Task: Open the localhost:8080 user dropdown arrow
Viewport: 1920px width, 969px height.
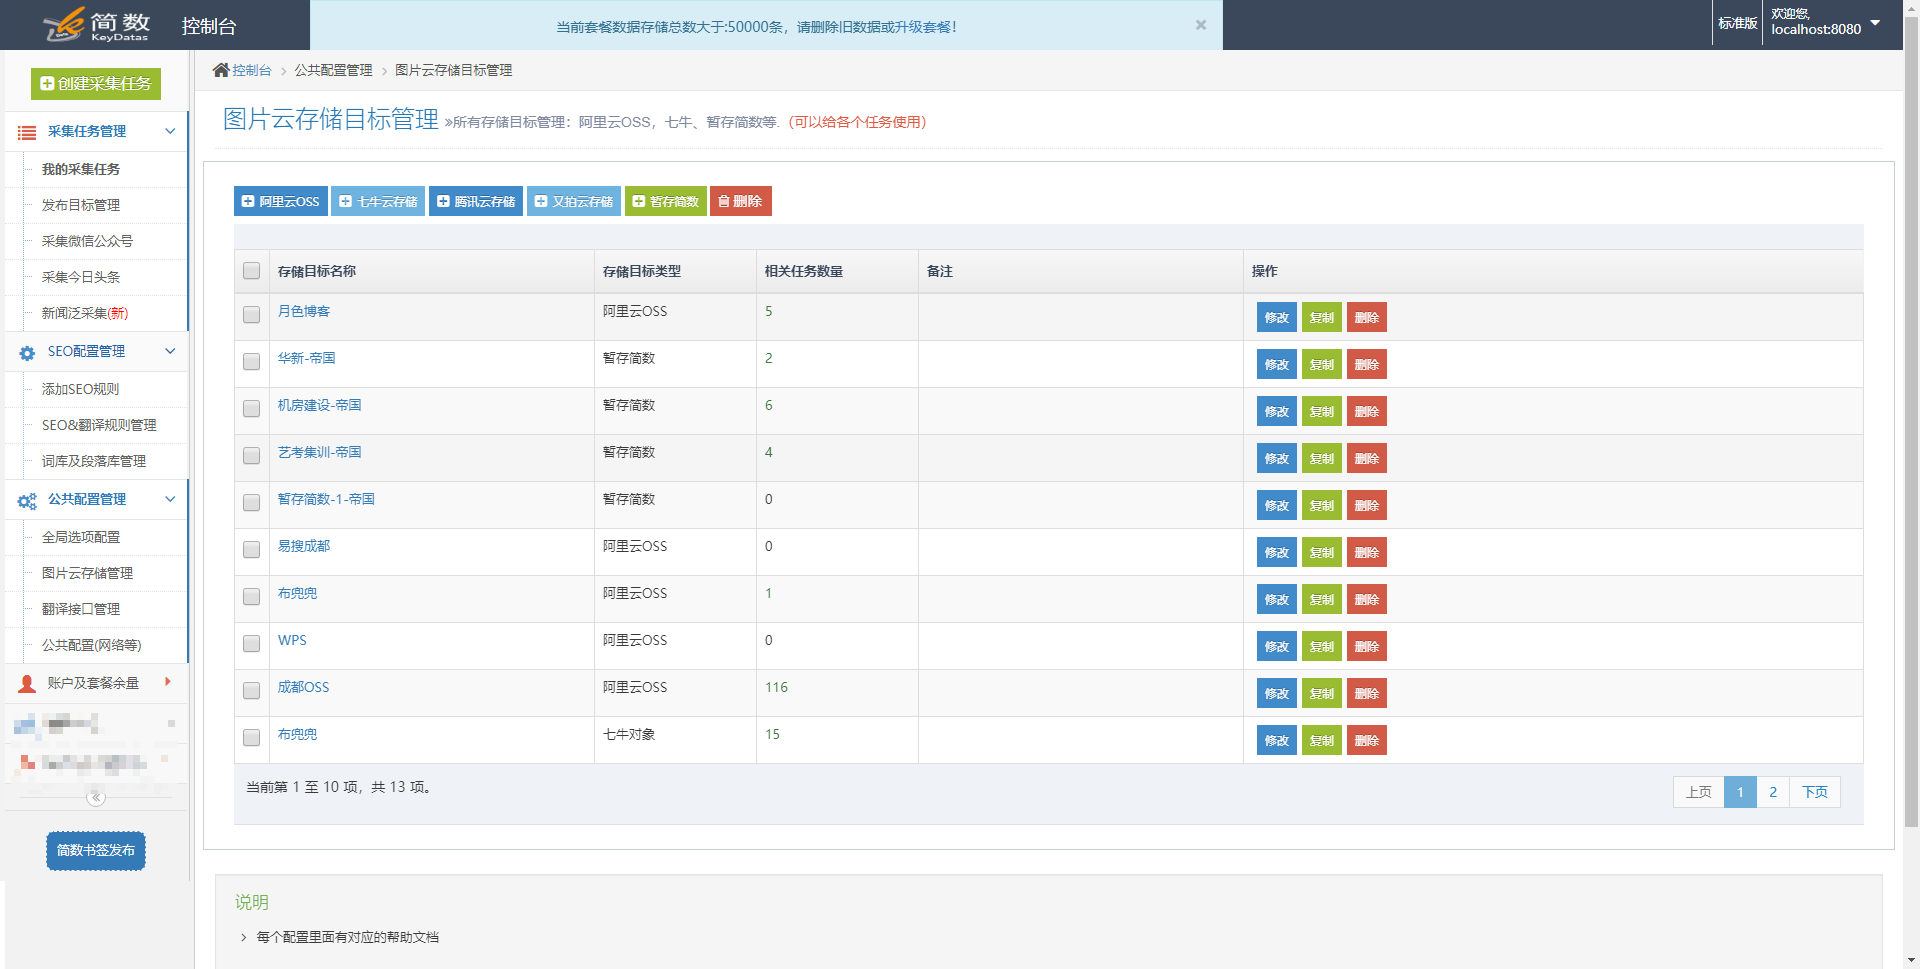Action: pyautogui.click(x=1875, y=22)
